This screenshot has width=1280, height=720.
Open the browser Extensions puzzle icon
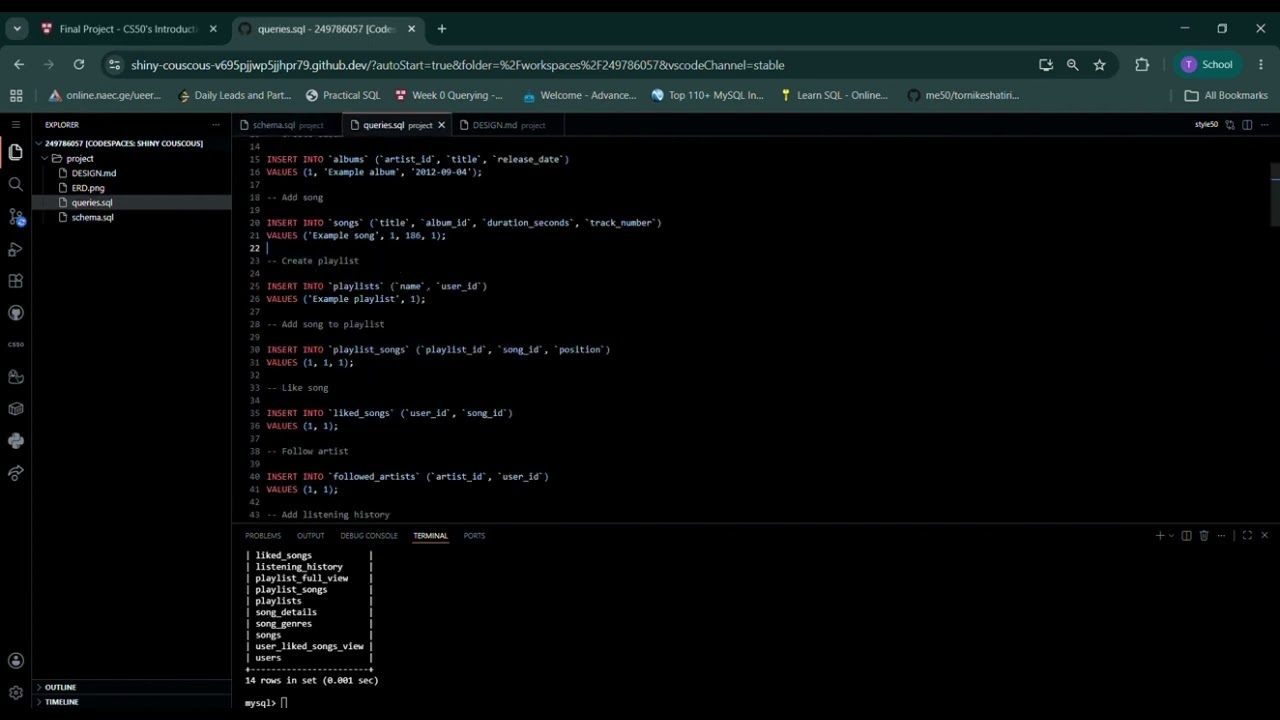click(1142, 64)
